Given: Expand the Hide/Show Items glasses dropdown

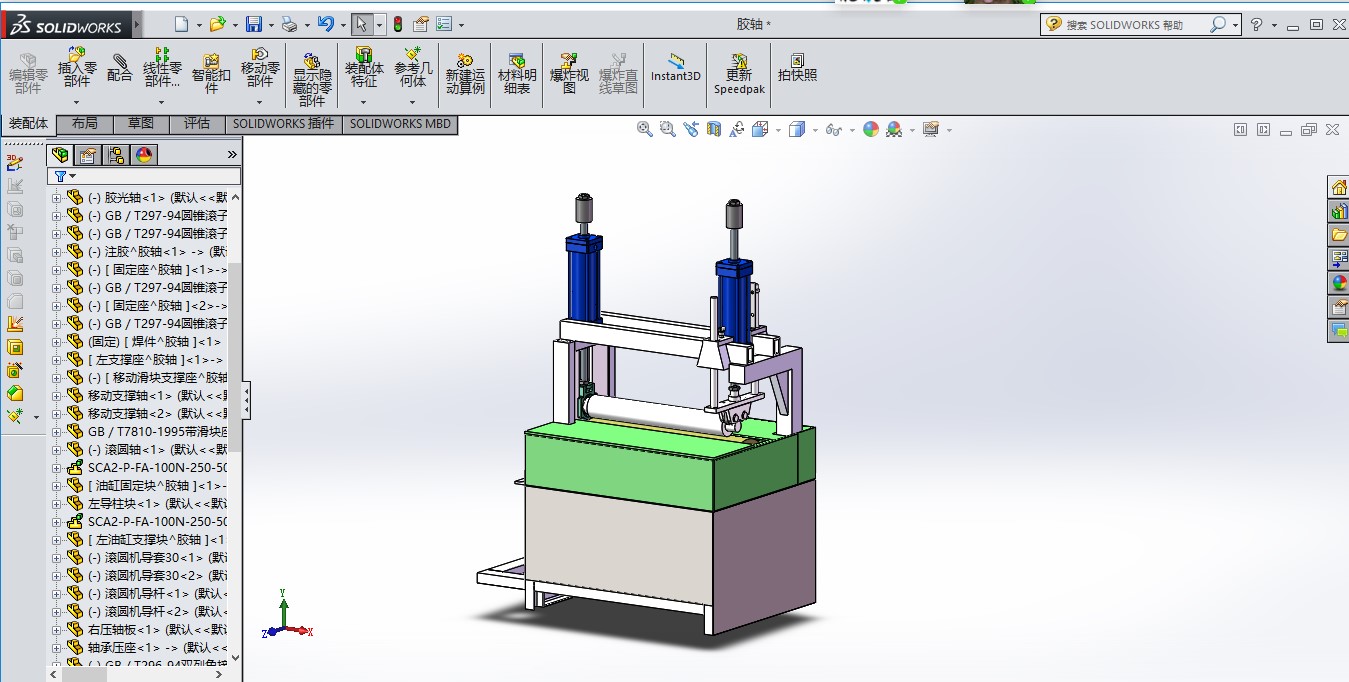Looking at the screenshot, I should (x=852, y=130).
